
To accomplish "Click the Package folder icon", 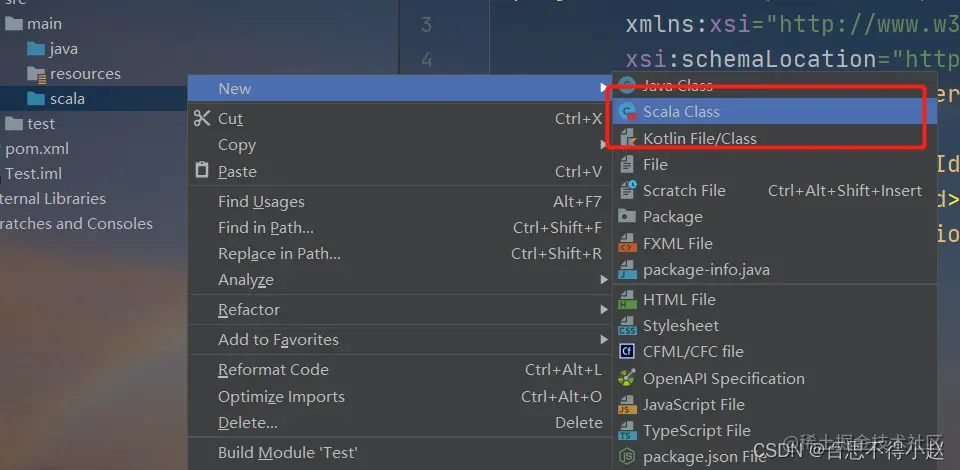I will 628,217.
